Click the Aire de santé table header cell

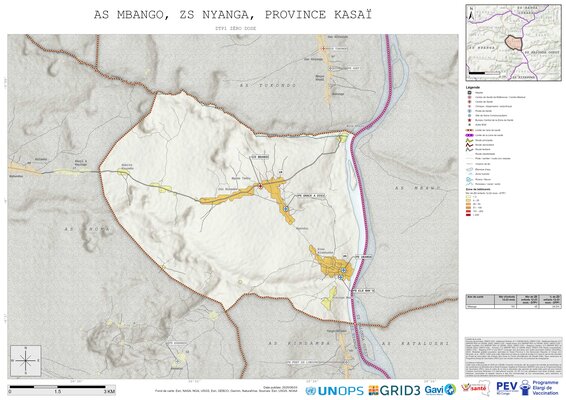480,299
